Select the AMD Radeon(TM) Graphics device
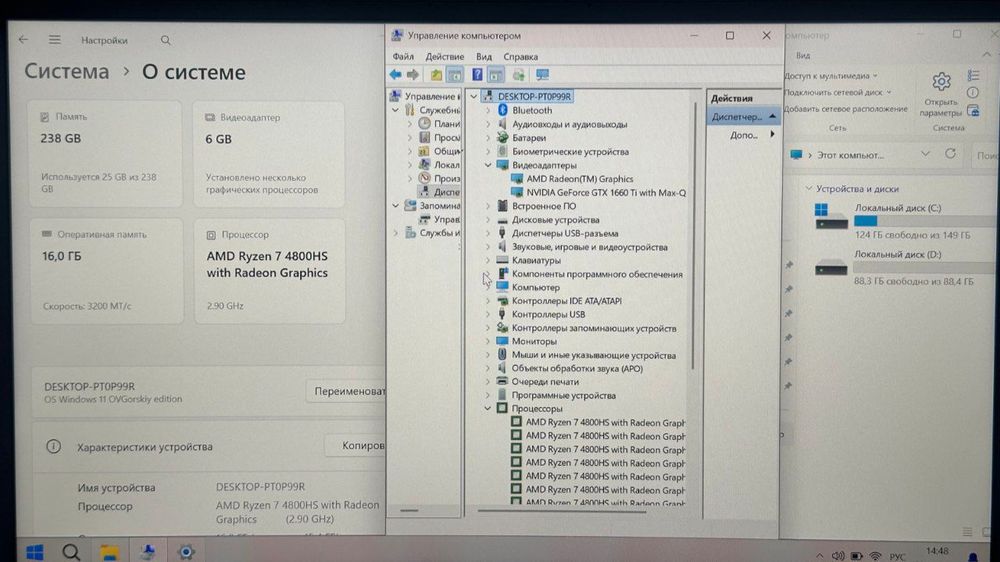 pyautogui.click(x=579, y=179)
